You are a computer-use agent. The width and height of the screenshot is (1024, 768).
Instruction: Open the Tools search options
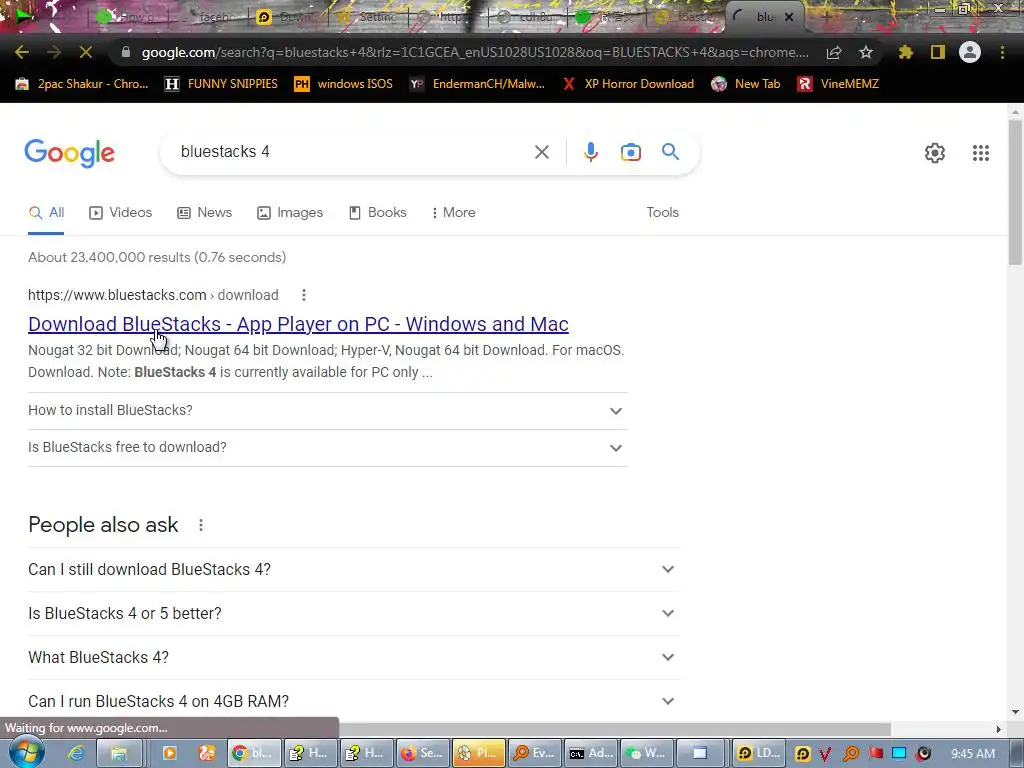pos(662,213)
